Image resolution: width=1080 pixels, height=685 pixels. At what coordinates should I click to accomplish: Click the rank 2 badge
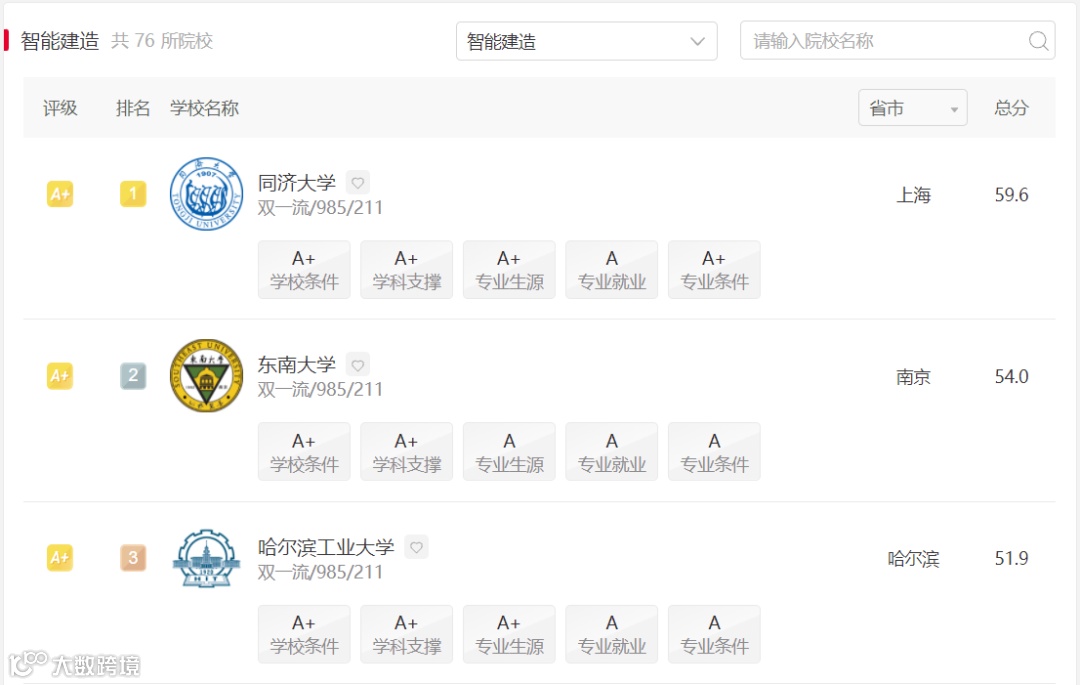click(133, 376)
